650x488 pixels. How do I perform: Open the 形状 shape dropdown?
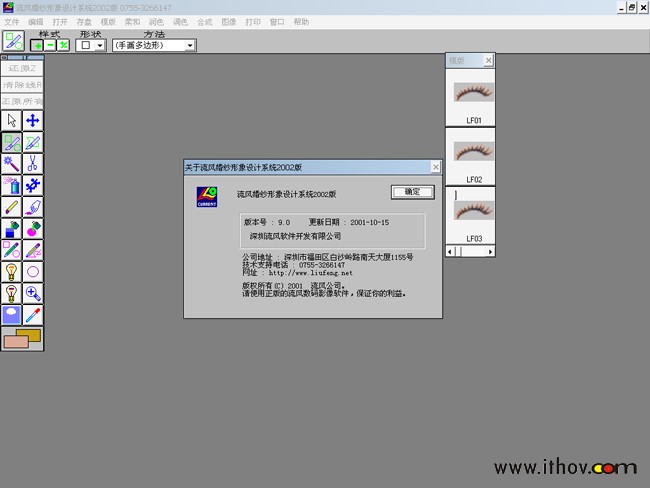coord(100,45)
